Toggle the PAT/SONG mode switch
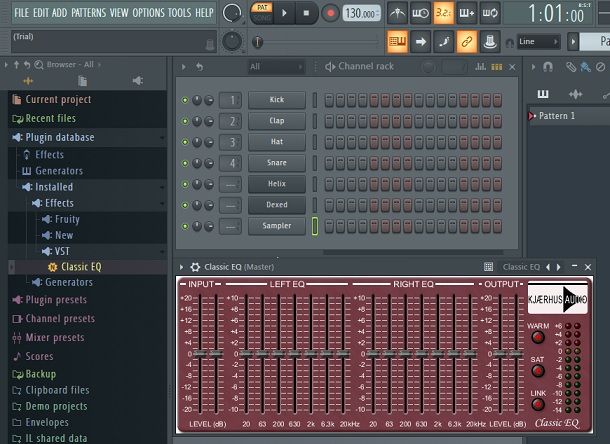610x444 pixels. 262,12
